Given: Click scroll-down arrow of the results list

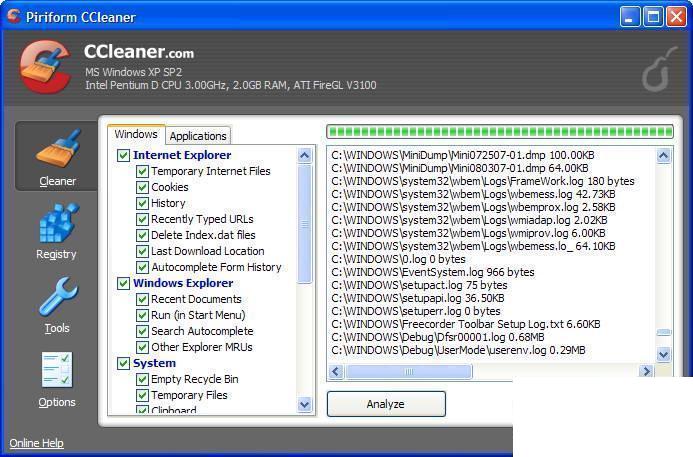Looking at the screenshot, I should coord(663,354).
